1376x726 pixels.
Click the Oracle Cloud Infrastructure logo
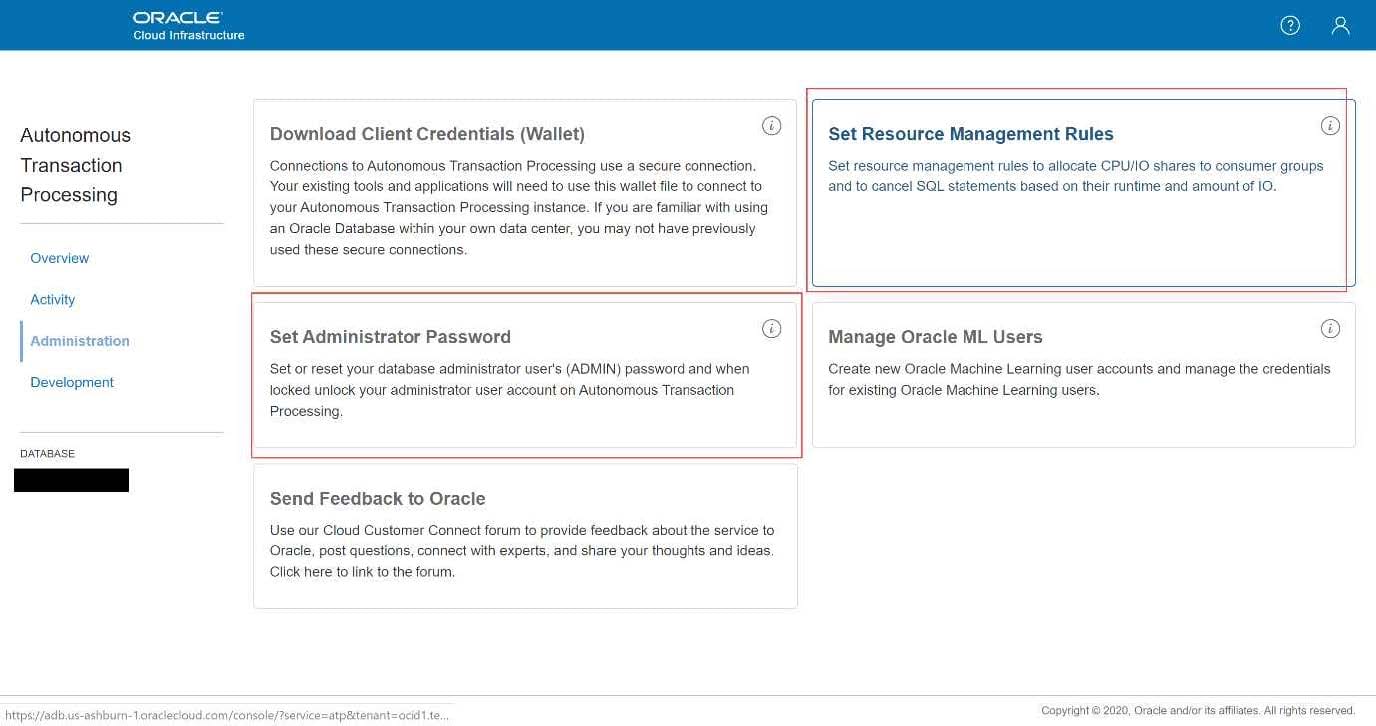click(x=188, y=26)
